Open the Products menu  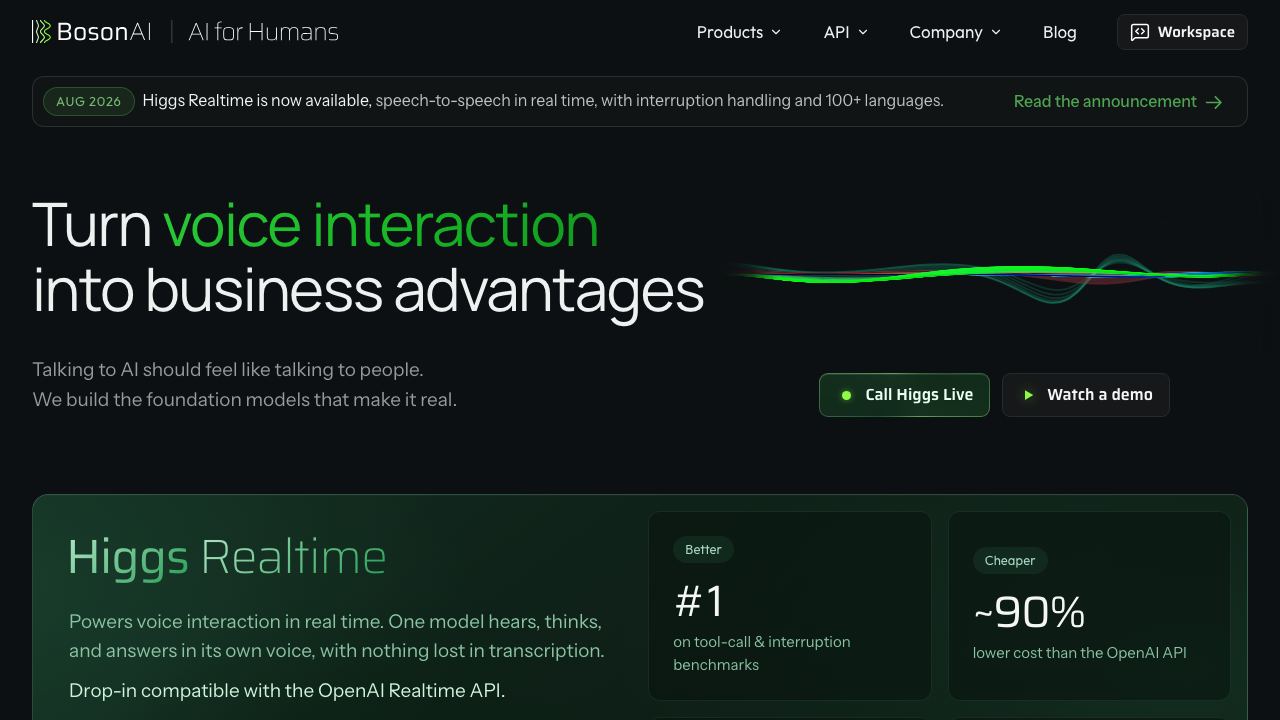click(739, 32)
